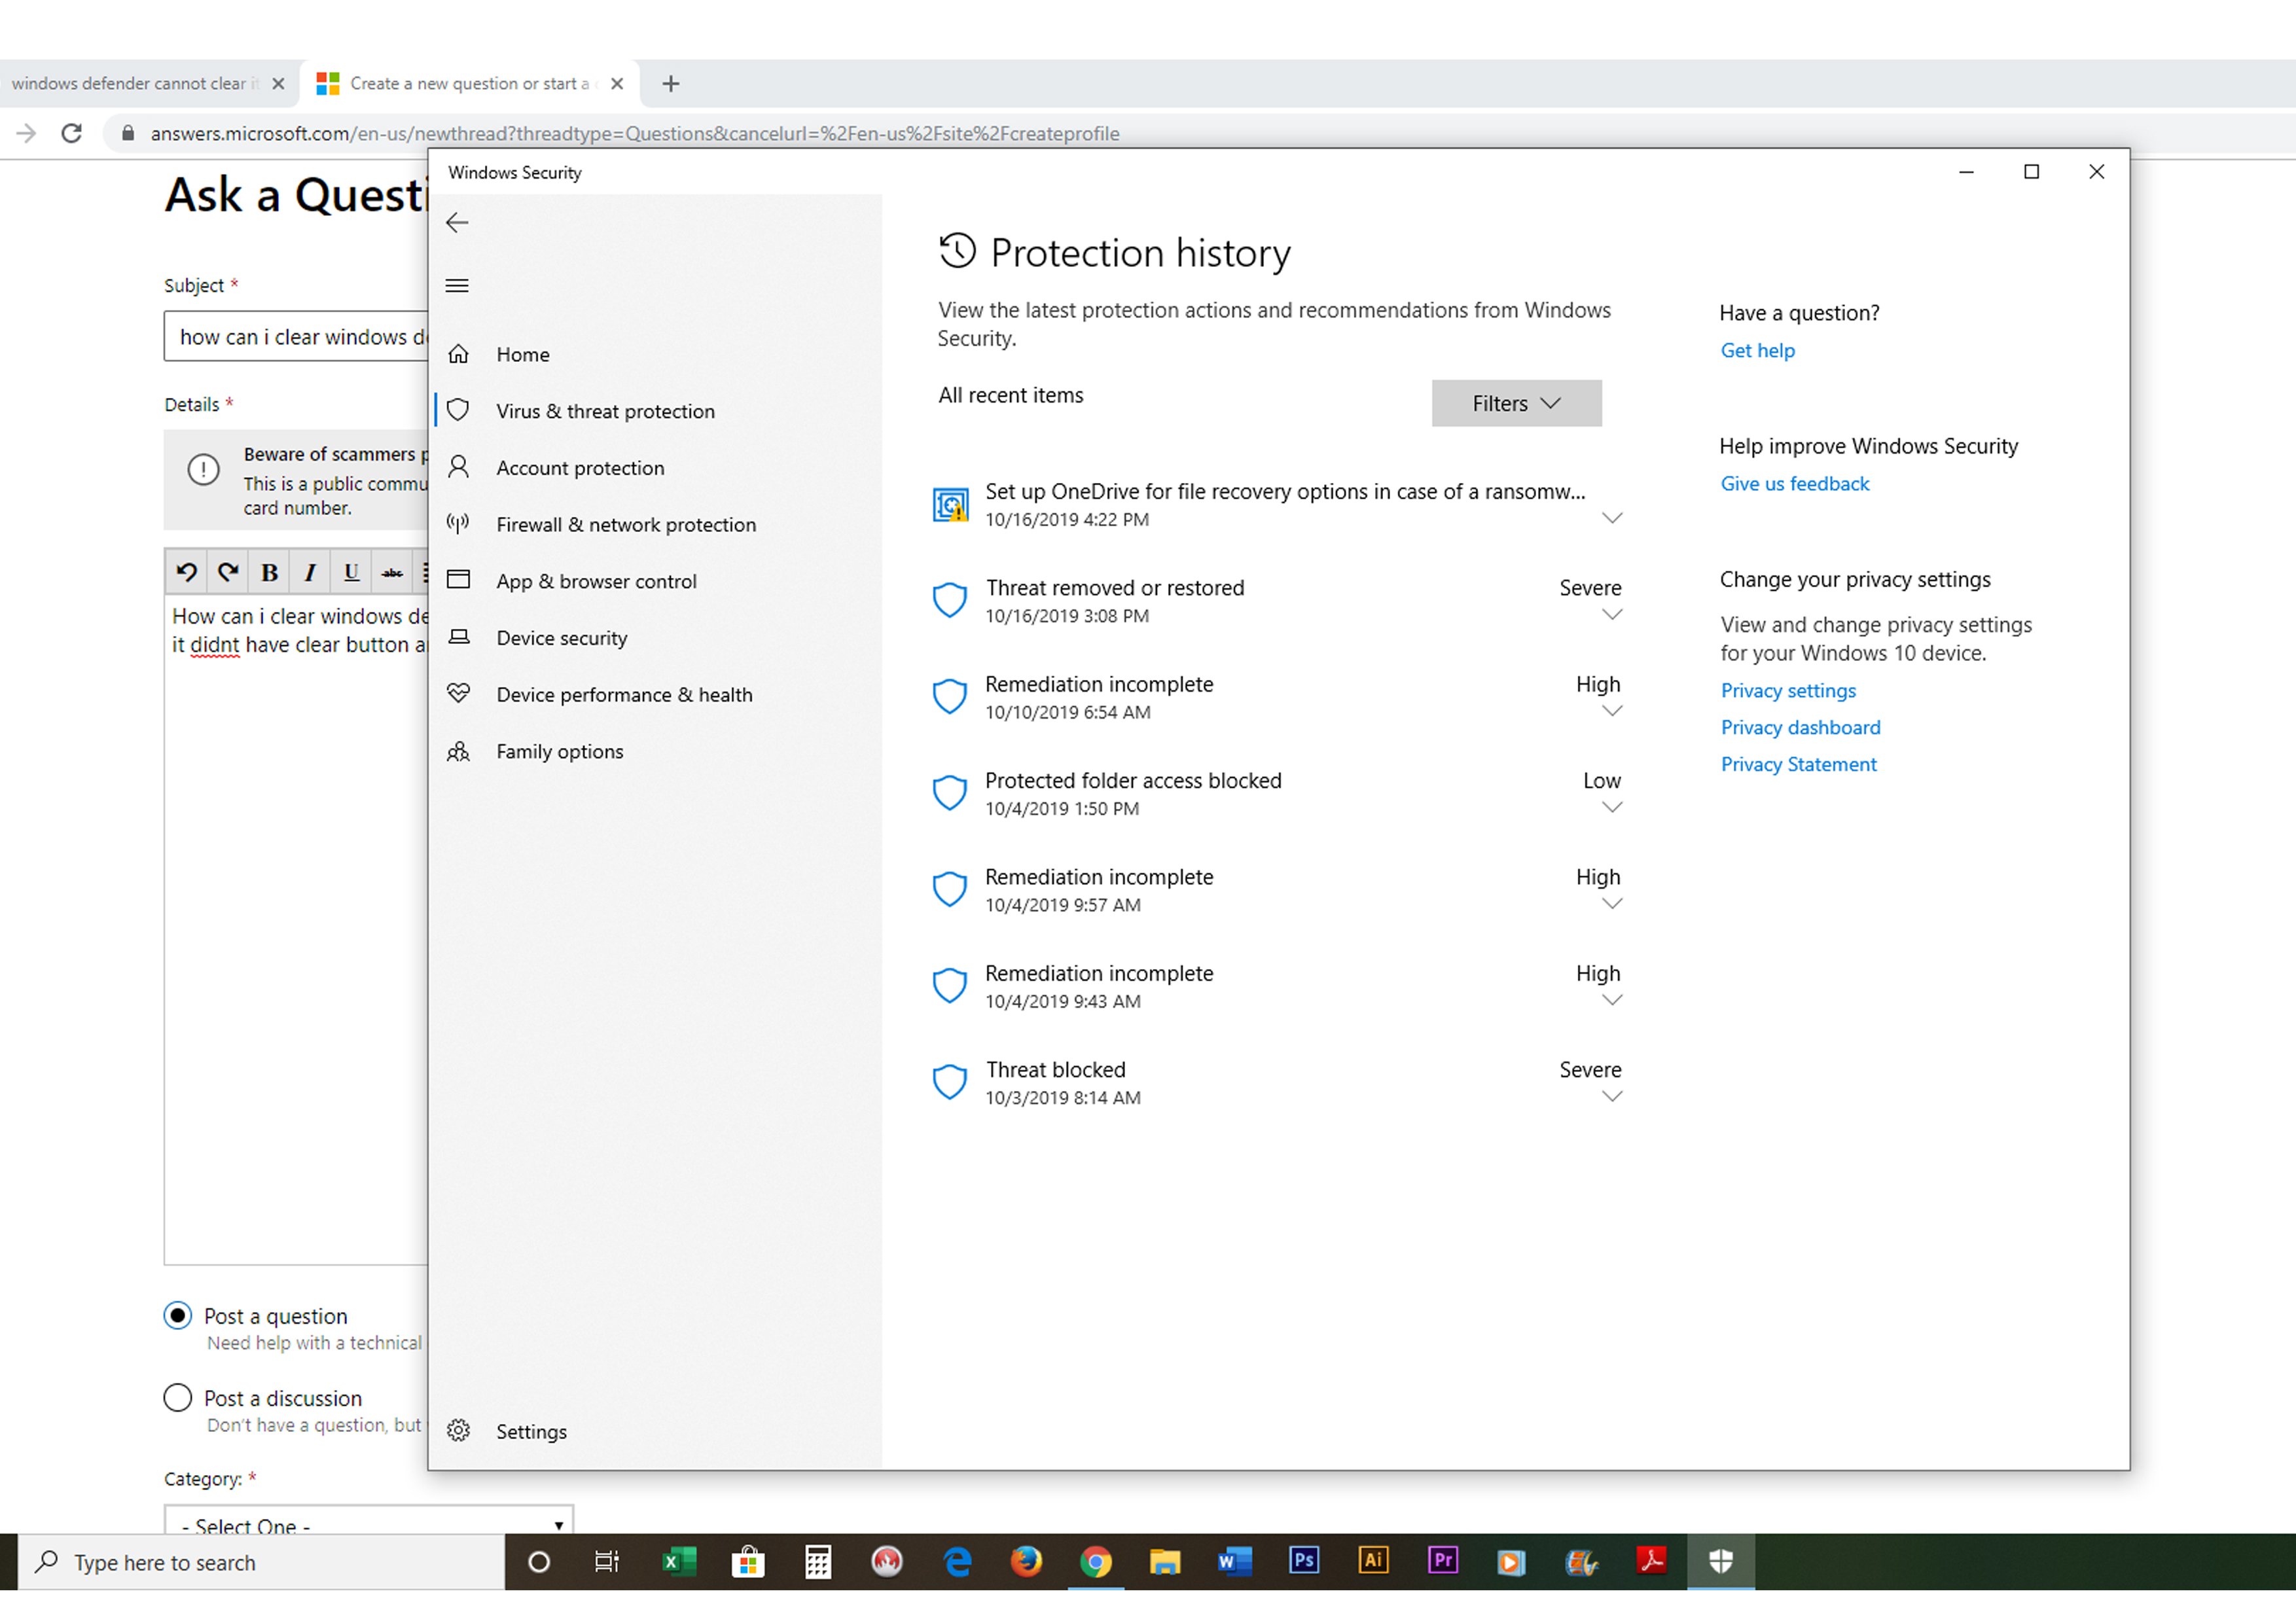Select the Post a discussion radio button

point(178,1397)
